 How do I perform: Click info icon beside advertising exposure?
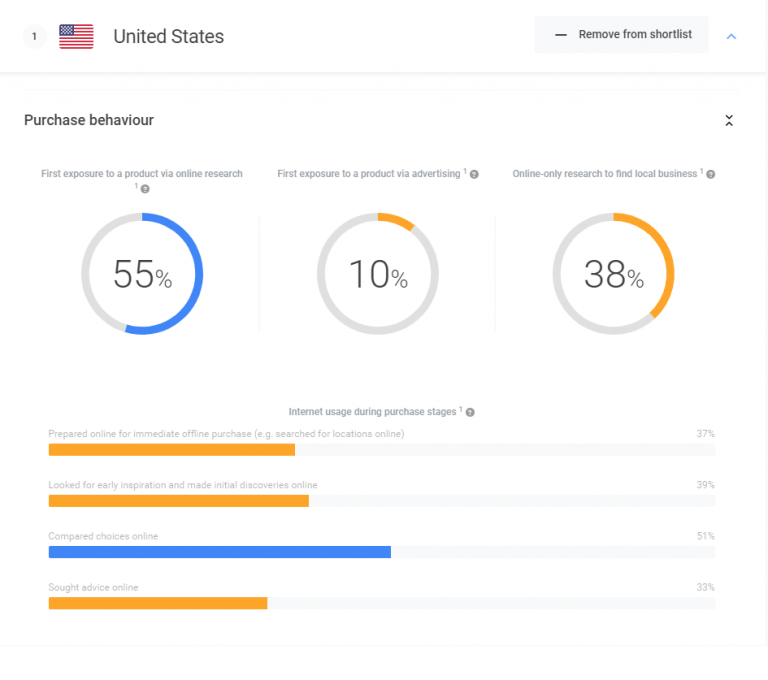[x=474, y=174]
